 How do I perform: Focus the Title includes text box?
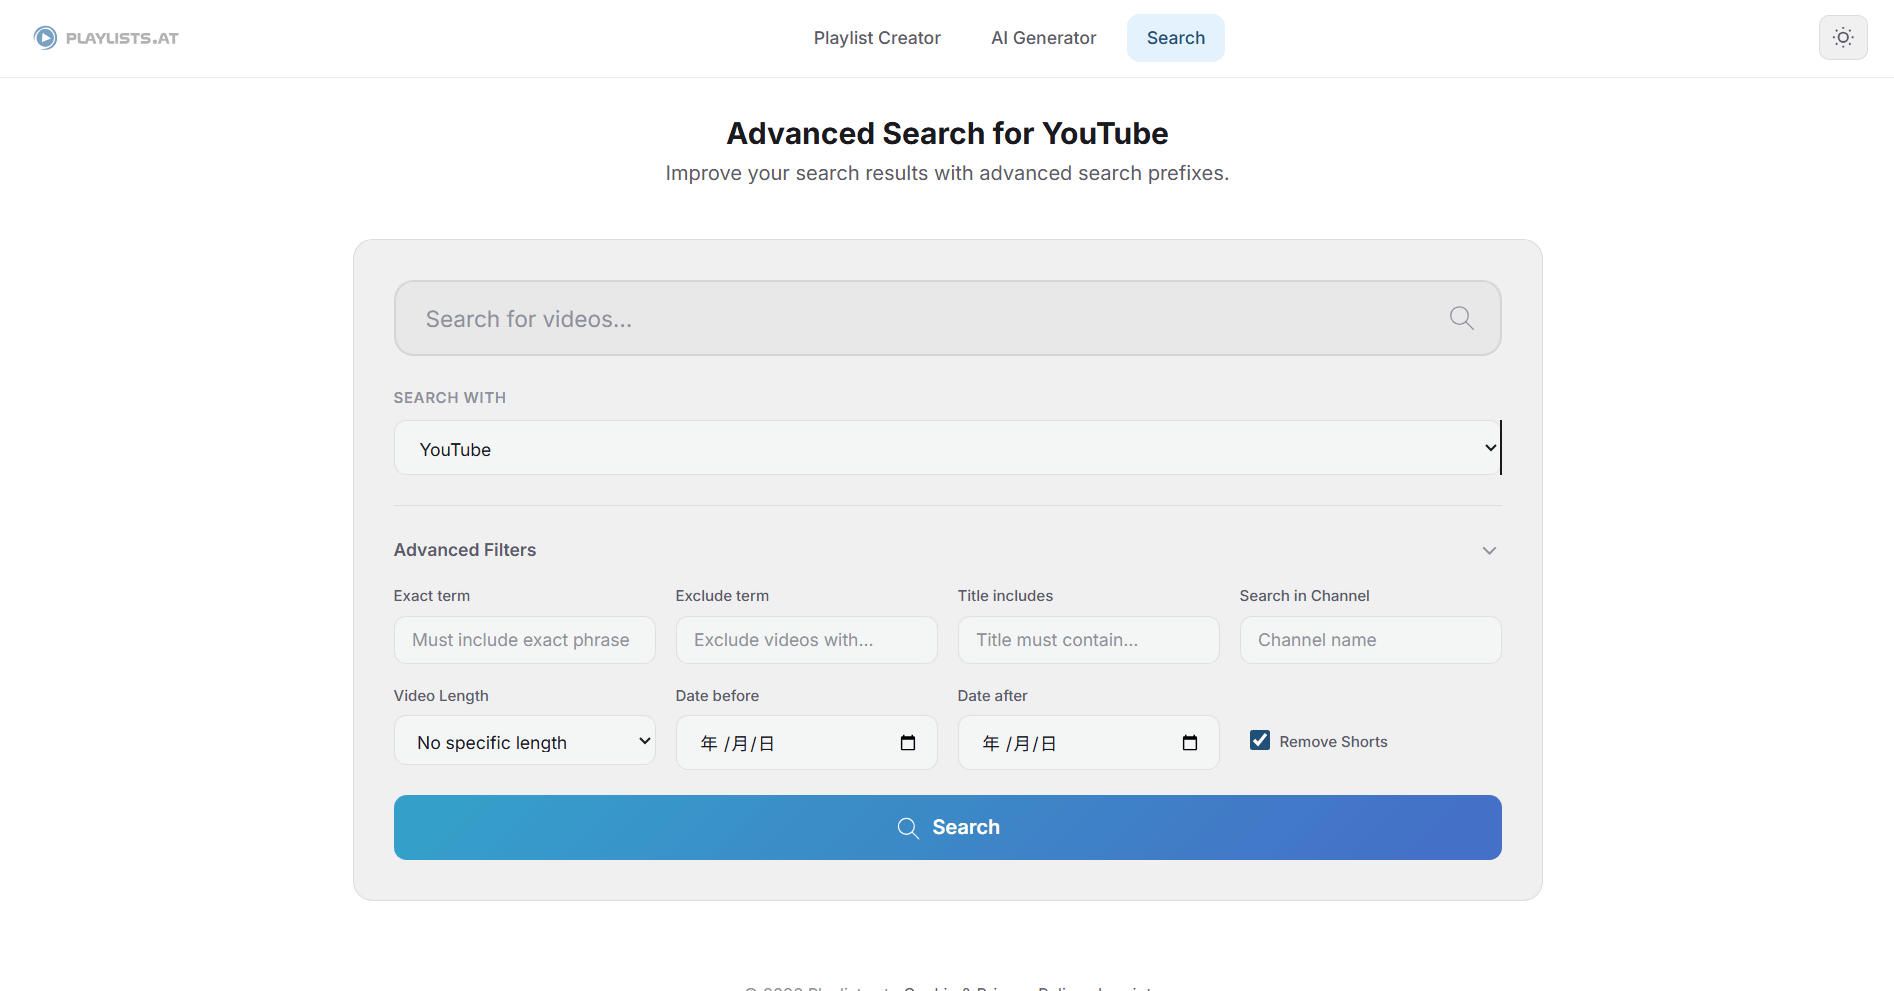pyautogui.click(x=1088, y=640)
